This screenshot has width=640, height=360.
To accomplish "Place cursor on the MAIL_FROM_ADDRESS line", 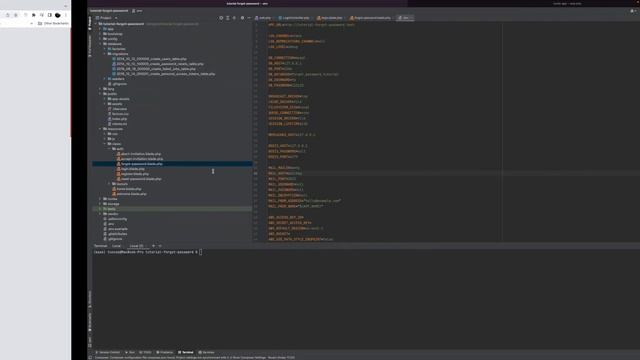I will pyautogui.click(x=304, y=201).
